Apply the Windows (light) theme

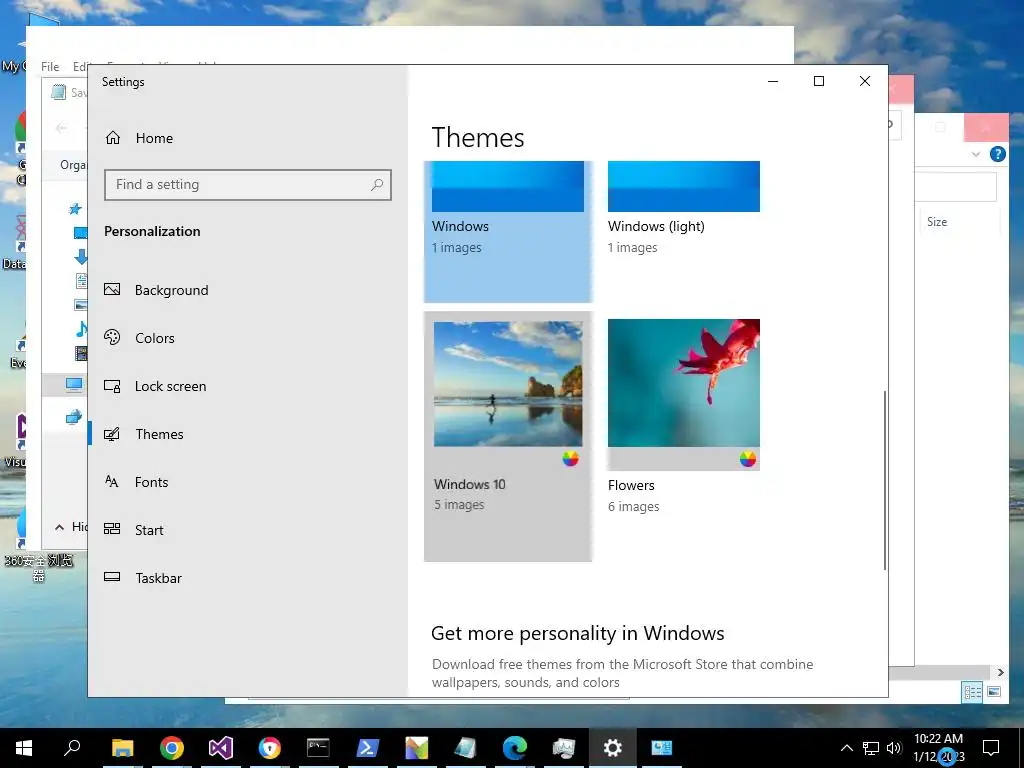[x=684, y=209]
